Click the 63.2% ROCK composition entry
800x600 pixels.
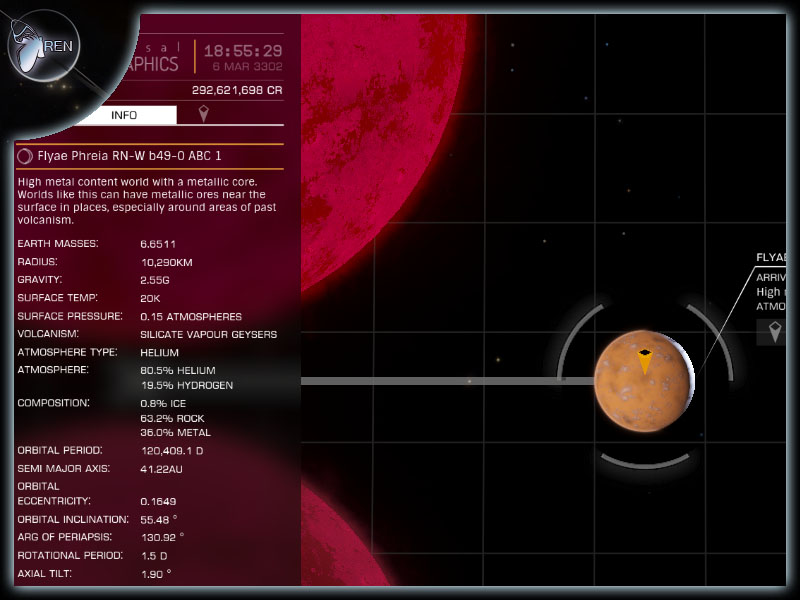[x=172, y=418]
